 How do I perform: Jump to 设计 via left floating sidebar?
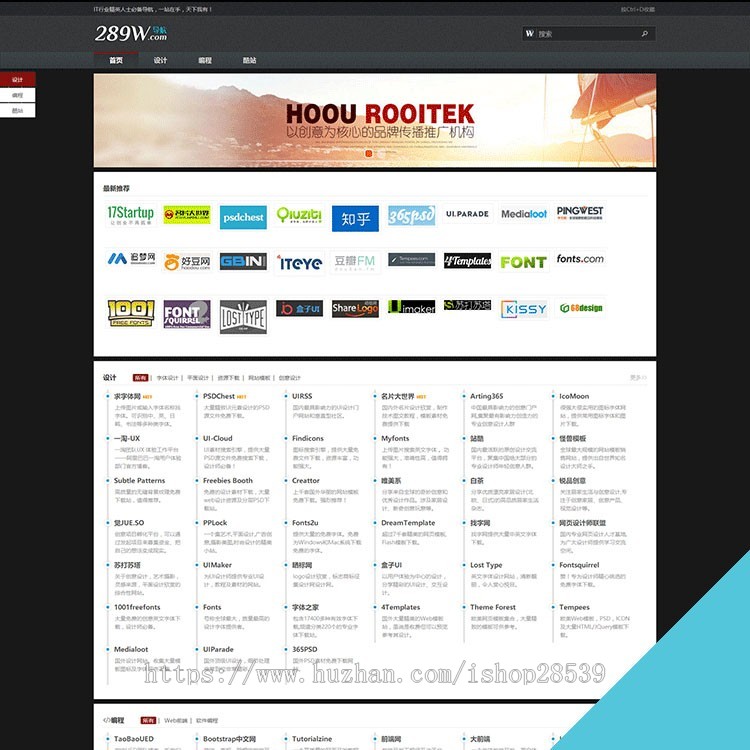[x=18, y=79]
